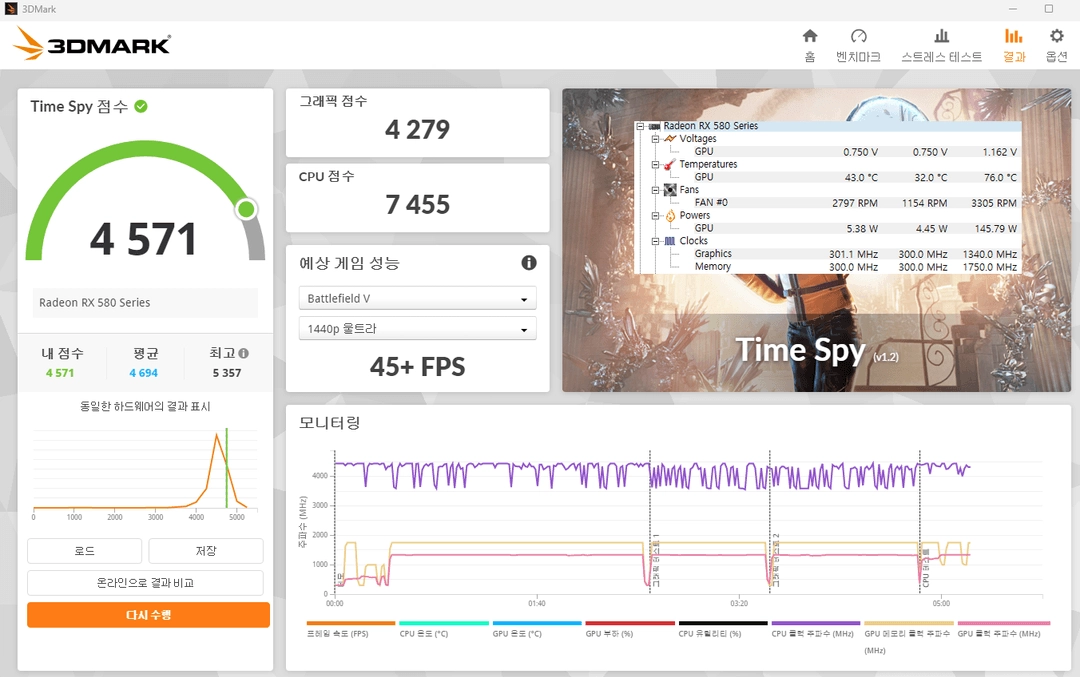Select the Results tab icon
The height and width of the screenshot is (677, 1080).
pos(1013,36)
